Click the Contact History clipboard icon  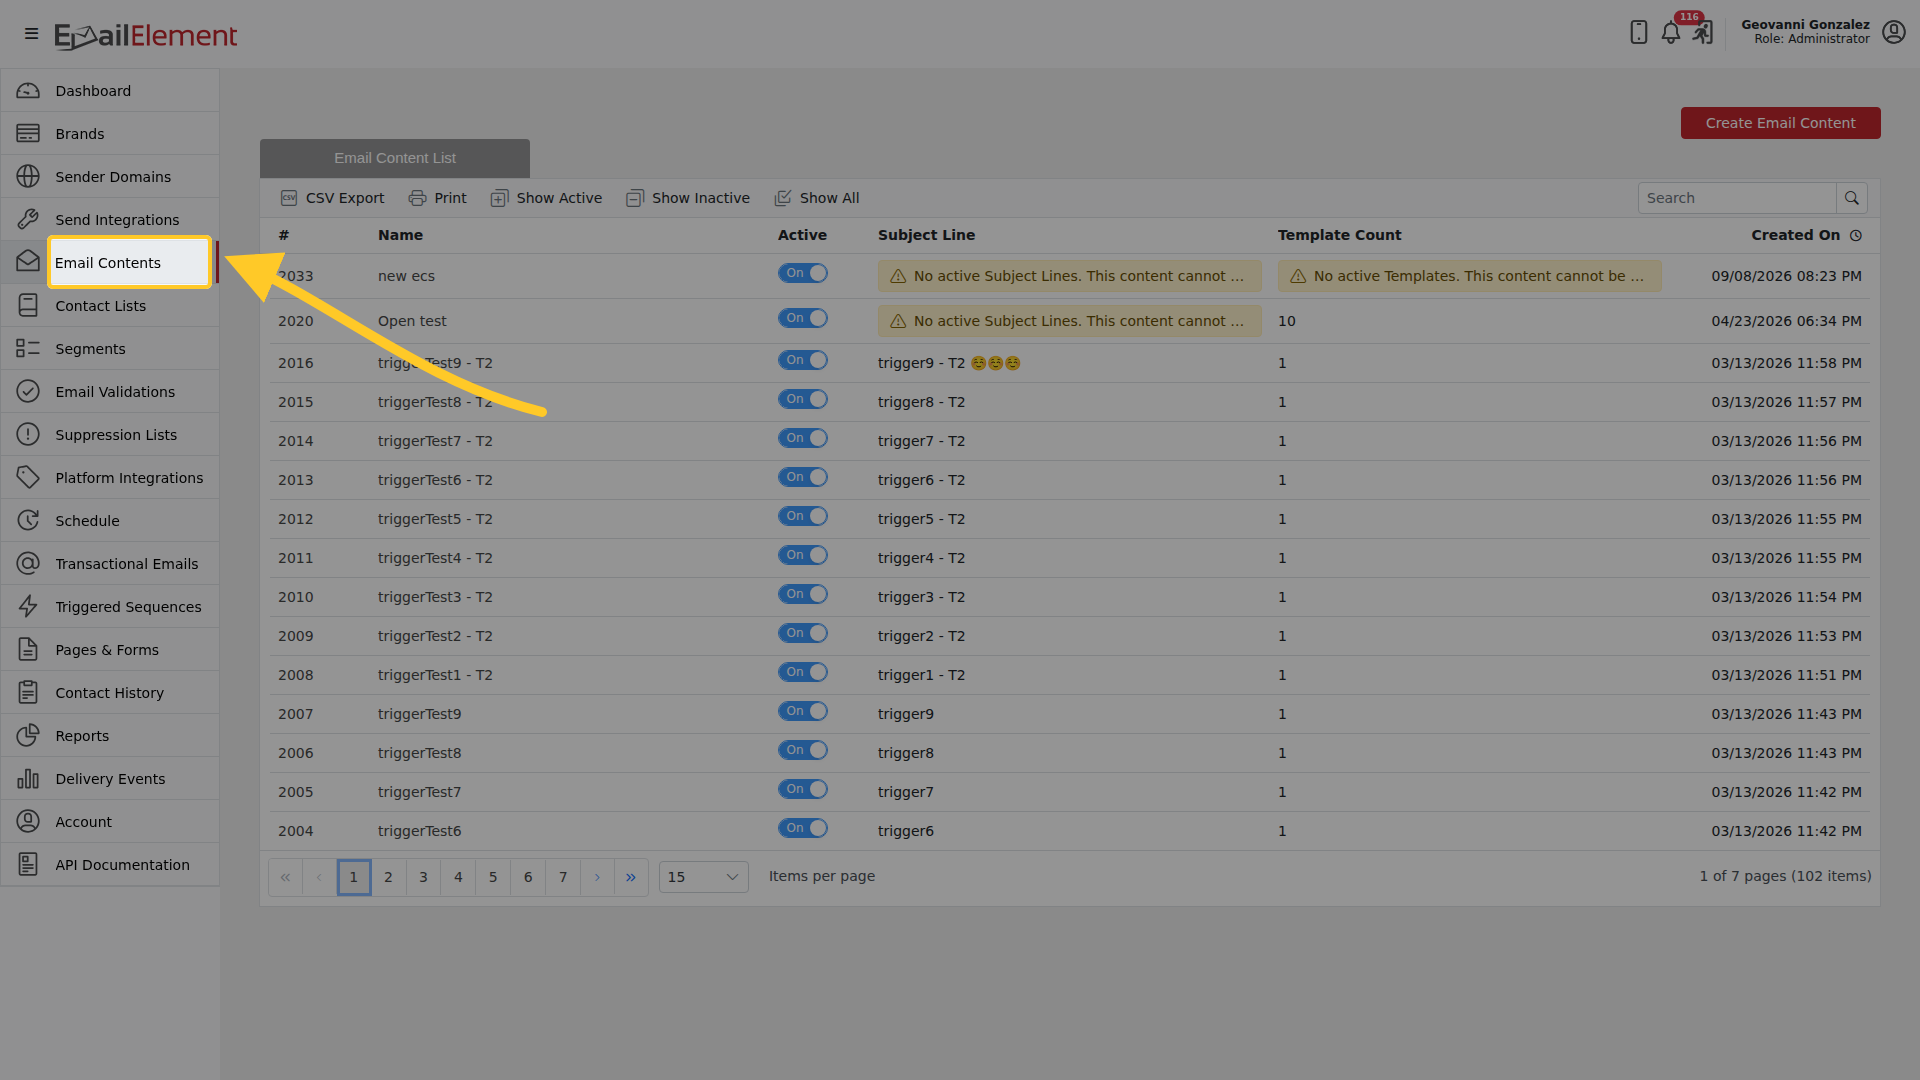(28, 693)
